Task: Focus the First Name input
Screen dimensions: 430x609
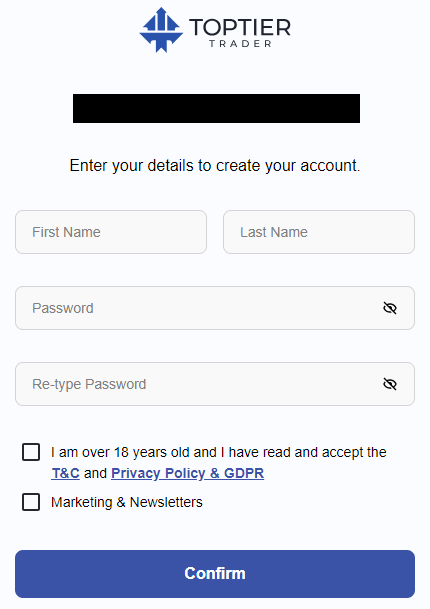Action: coord(111,232)
